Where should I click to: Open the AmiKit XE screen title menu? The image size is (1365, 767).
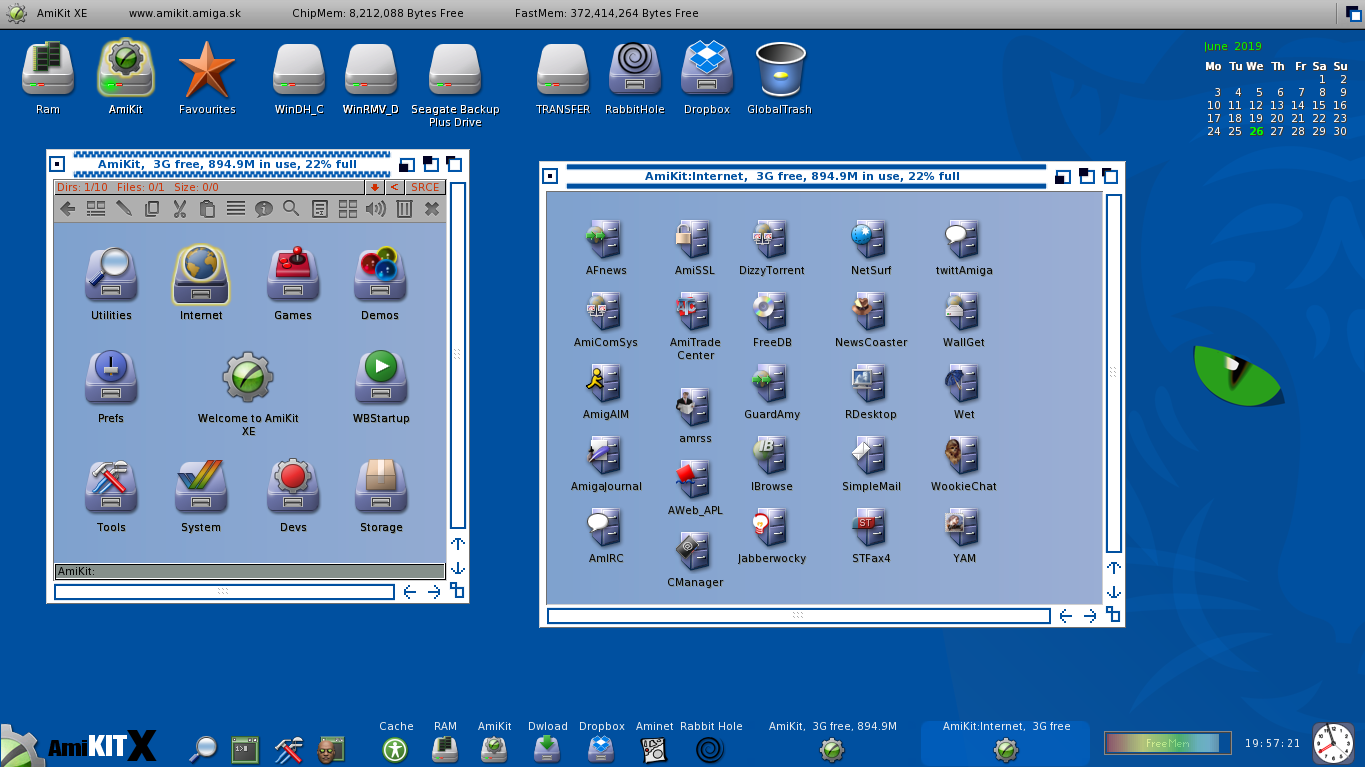tap(61, 13)
